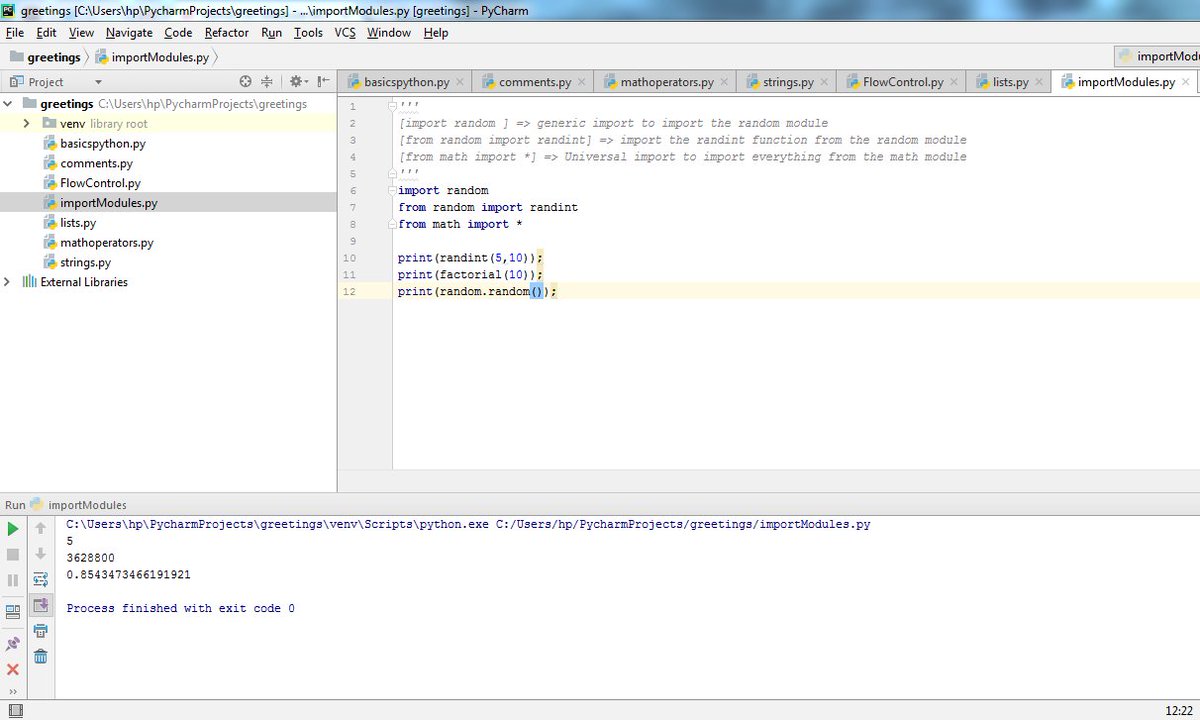Click the Restore Layout icon in Run panel
The width and height of the screenshot is (1200, 720).
13,611
